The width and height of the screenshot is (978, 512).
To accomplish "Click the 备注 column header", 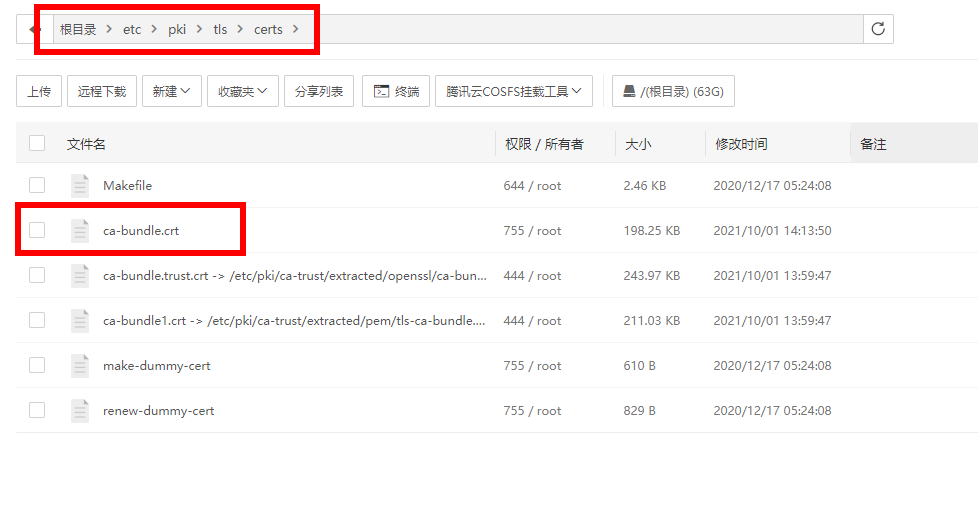I will click(873, 144).
